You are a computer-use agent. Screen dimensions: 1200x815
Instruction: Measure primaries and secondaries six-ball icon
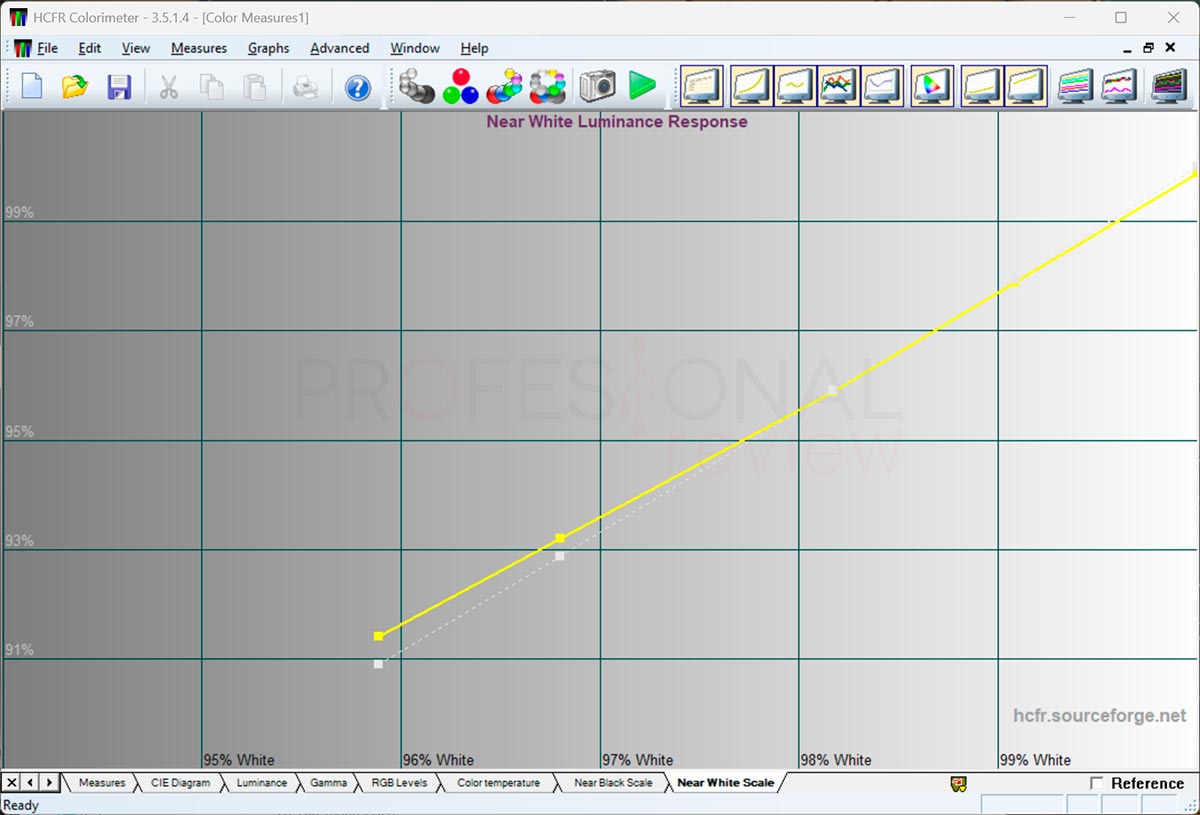(x=505, y=86)
